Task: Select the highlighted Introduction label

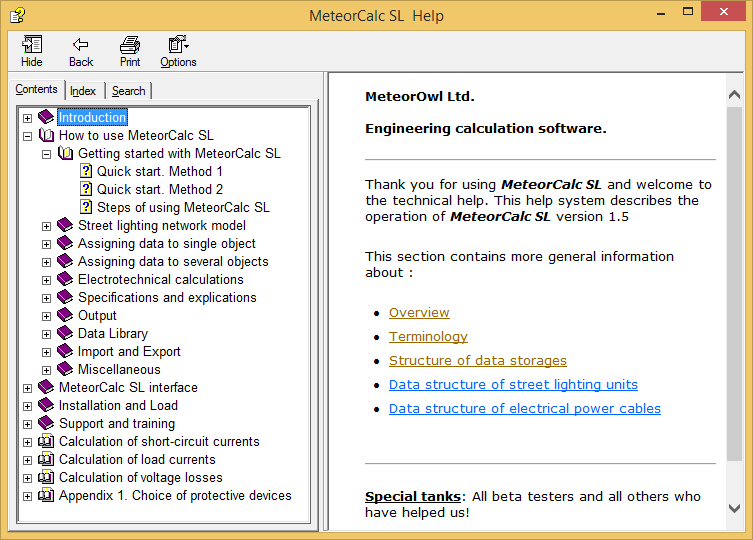Action: pyautogui.click(x=92, y=117)
